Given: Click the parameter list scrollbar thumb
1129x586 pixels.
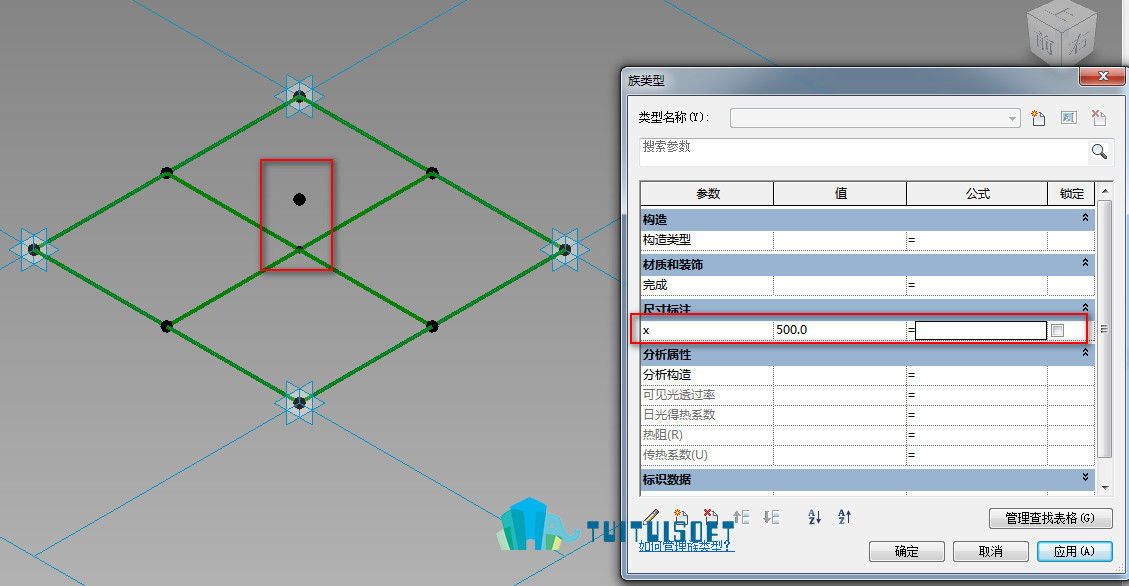Looking at the screenshot, I should [x=1105, y=329].
